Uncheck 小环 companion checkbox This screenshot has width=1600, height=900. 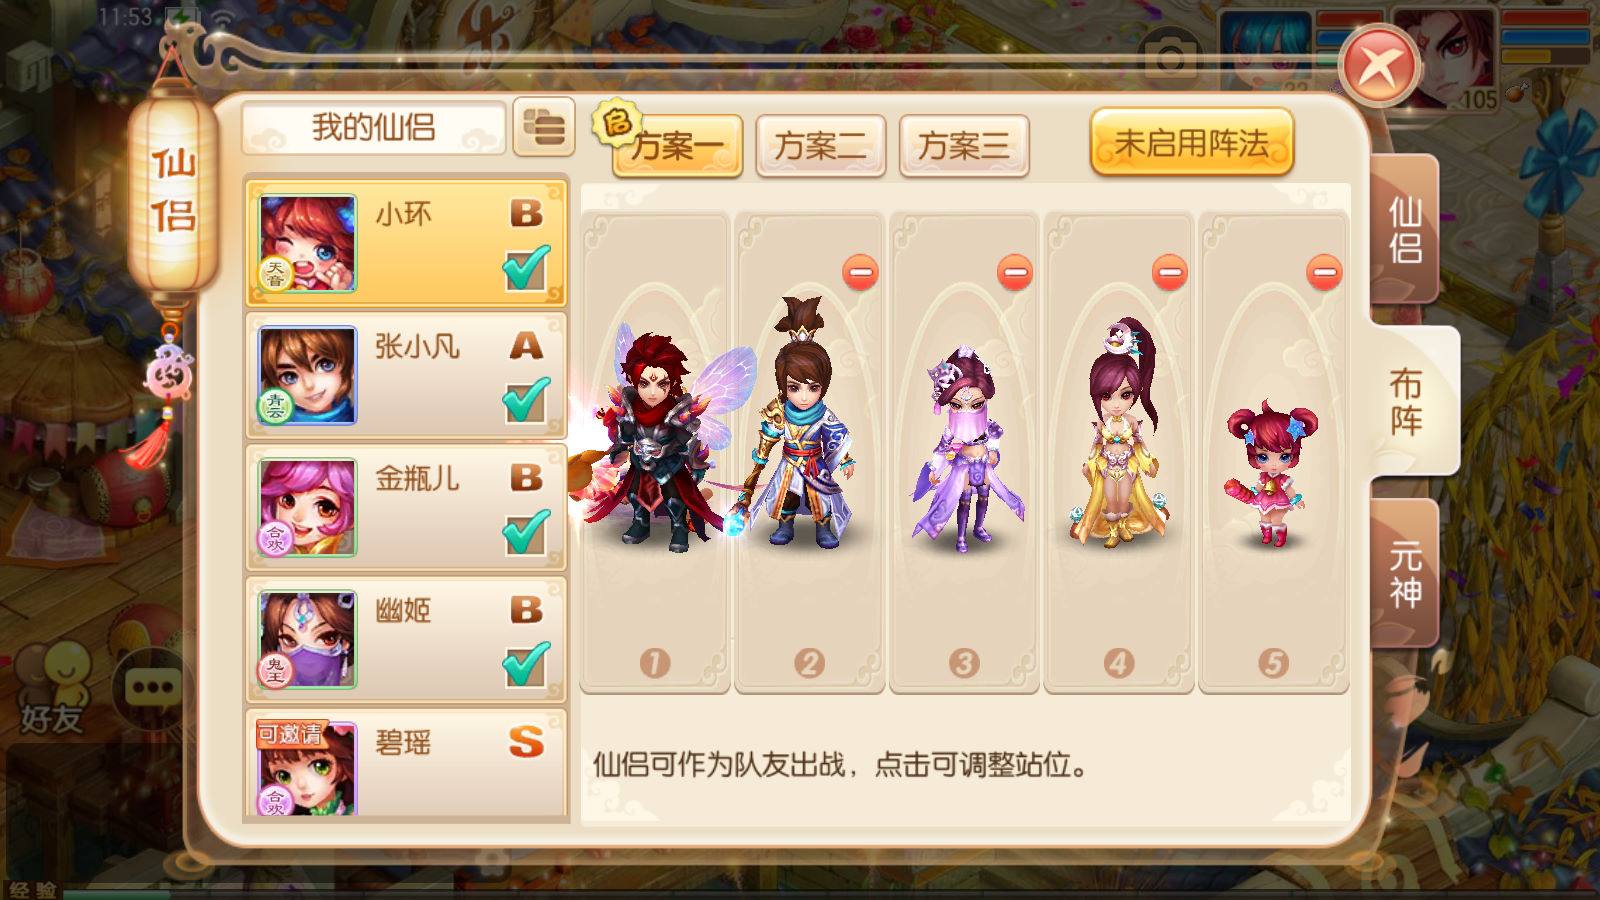[x=526, y=268]
